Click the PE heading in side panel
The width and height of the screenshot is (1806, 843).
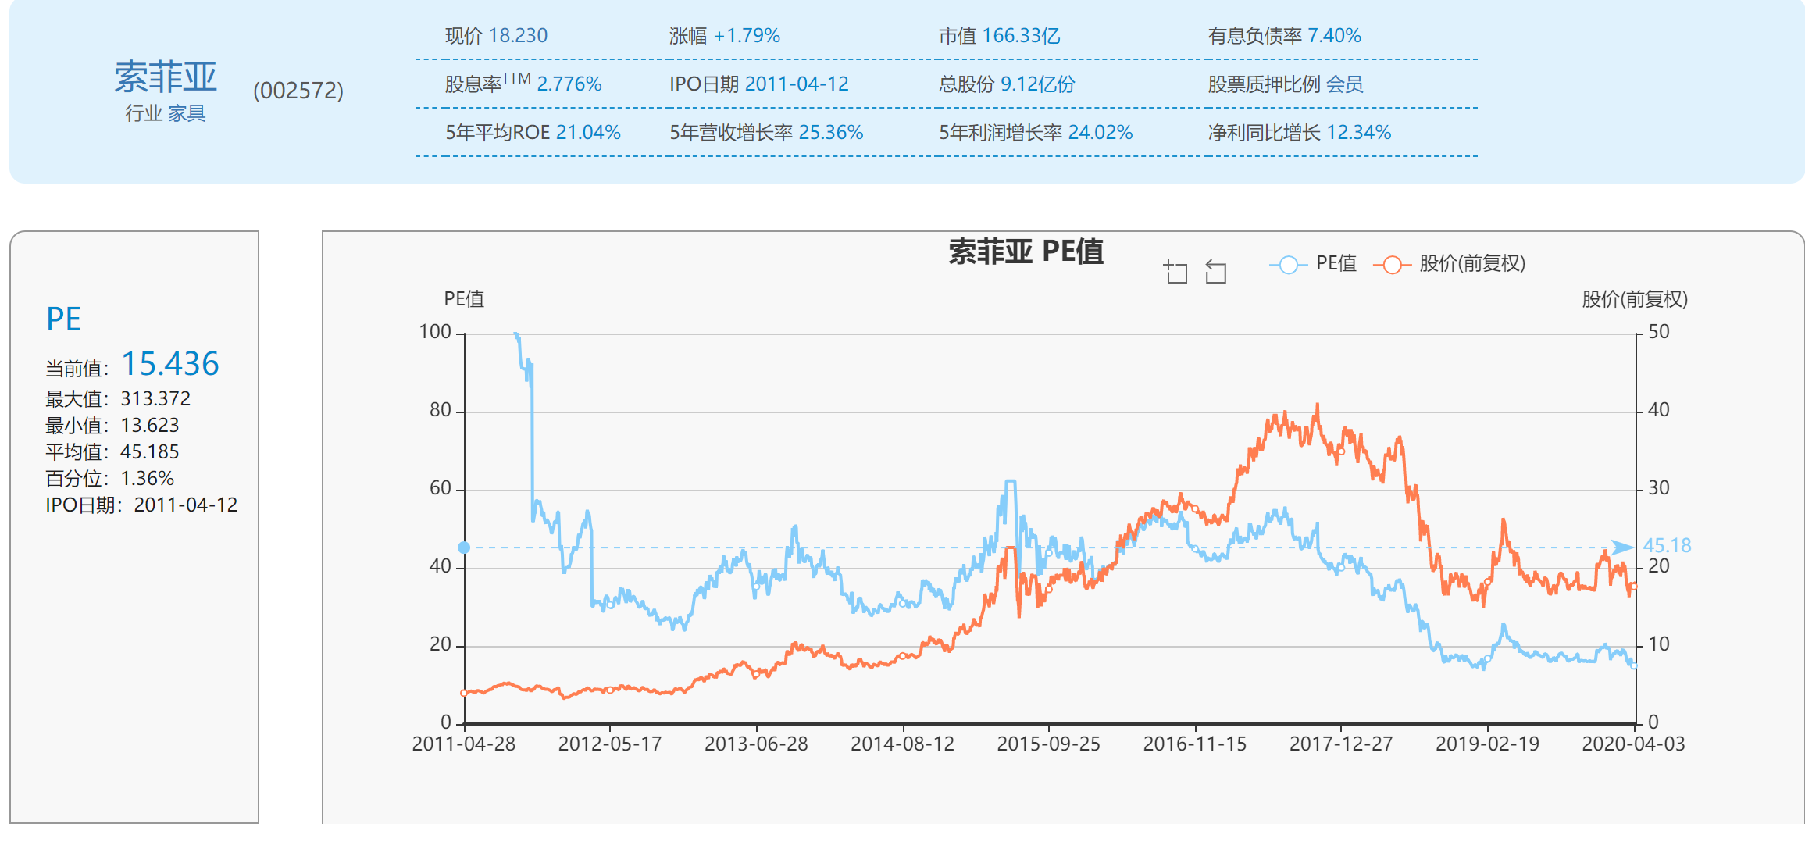(x=64, y=319)
